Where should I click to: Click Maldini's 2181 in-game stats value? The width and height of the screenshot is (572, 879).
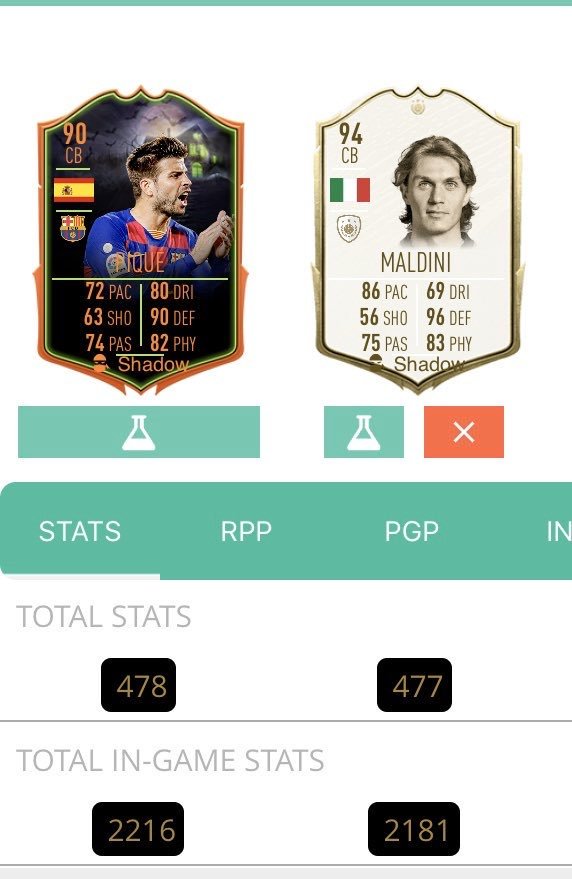click(414, 829)
